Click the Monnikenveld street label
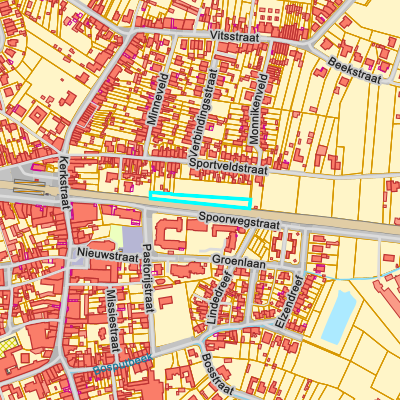 coord(259,109)
